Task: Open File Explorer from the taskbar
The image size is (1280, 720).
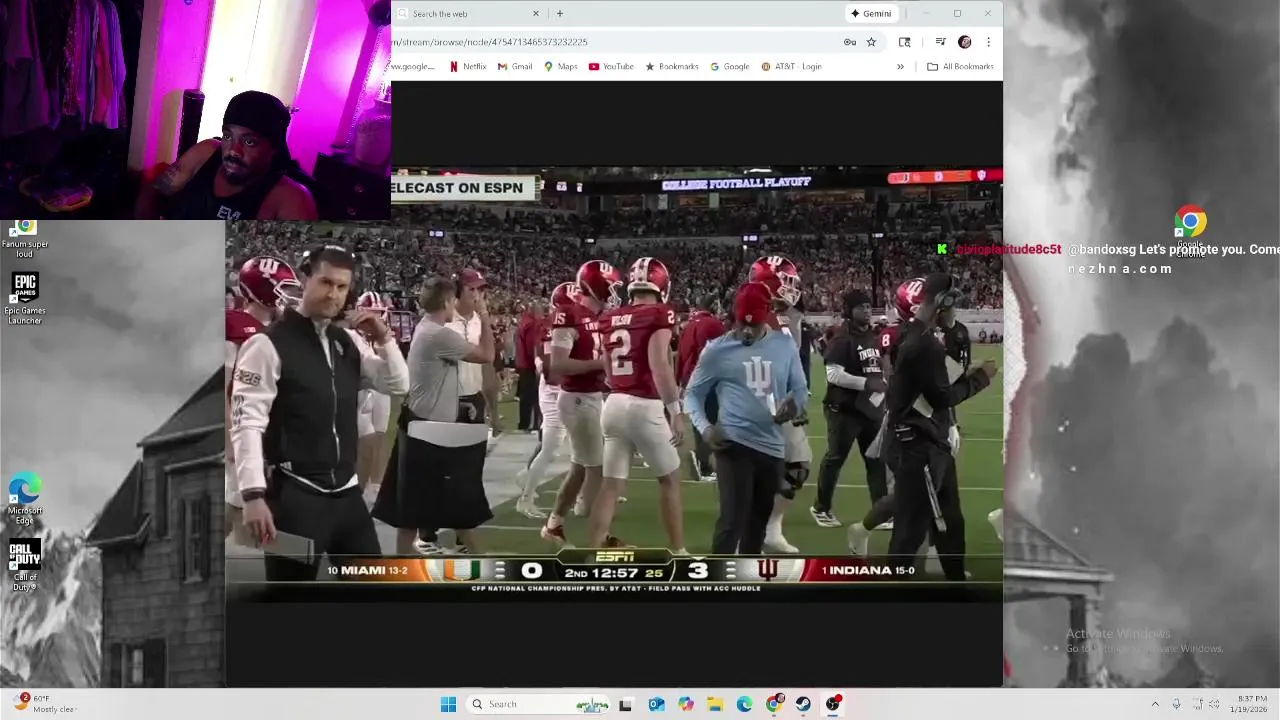Action: (715, 704)
